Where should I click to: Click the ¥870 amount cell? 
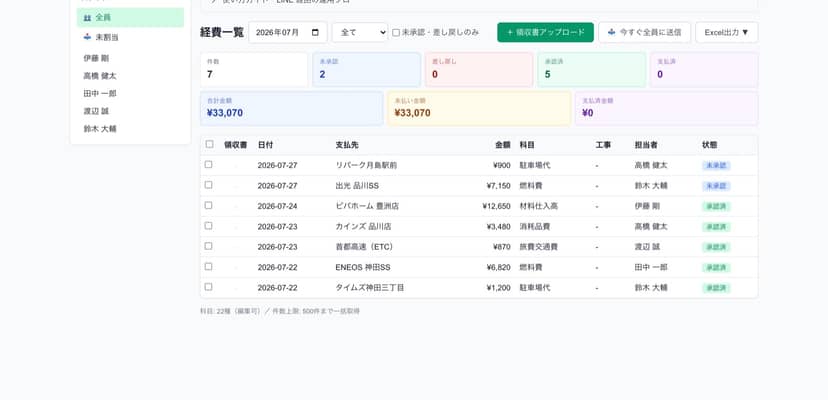tap(502, 247)
